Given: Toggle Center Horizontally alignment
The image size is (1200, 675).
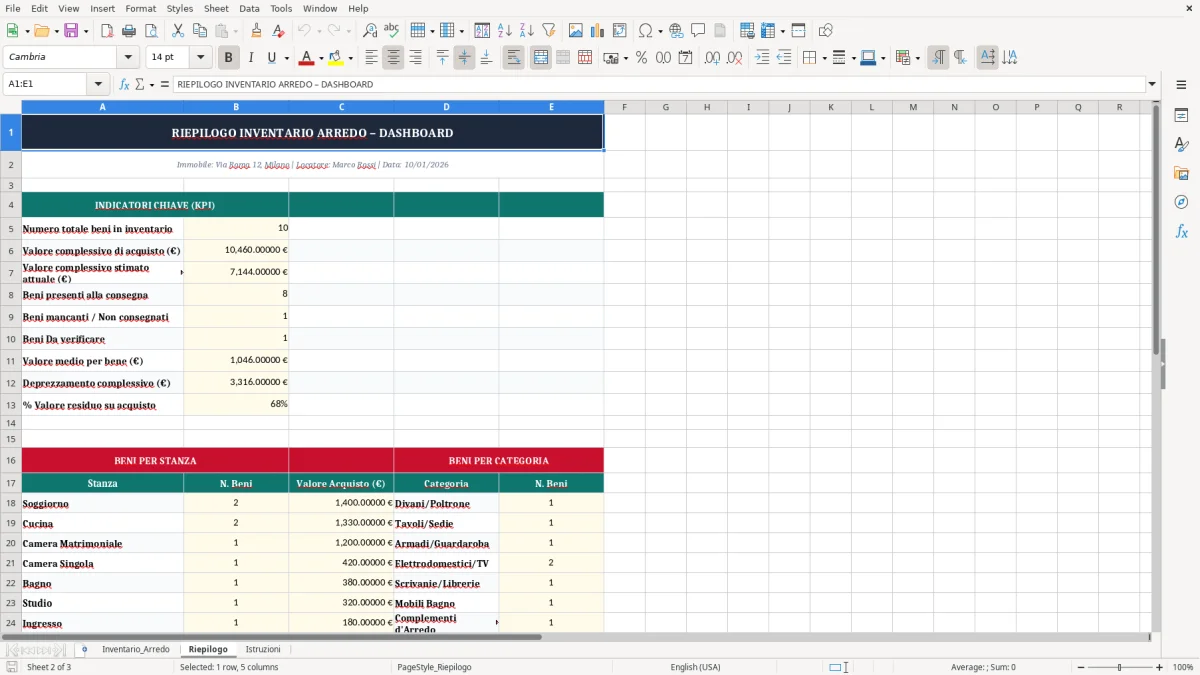Looking at the screenshot, I should click(x=393, y=58).
